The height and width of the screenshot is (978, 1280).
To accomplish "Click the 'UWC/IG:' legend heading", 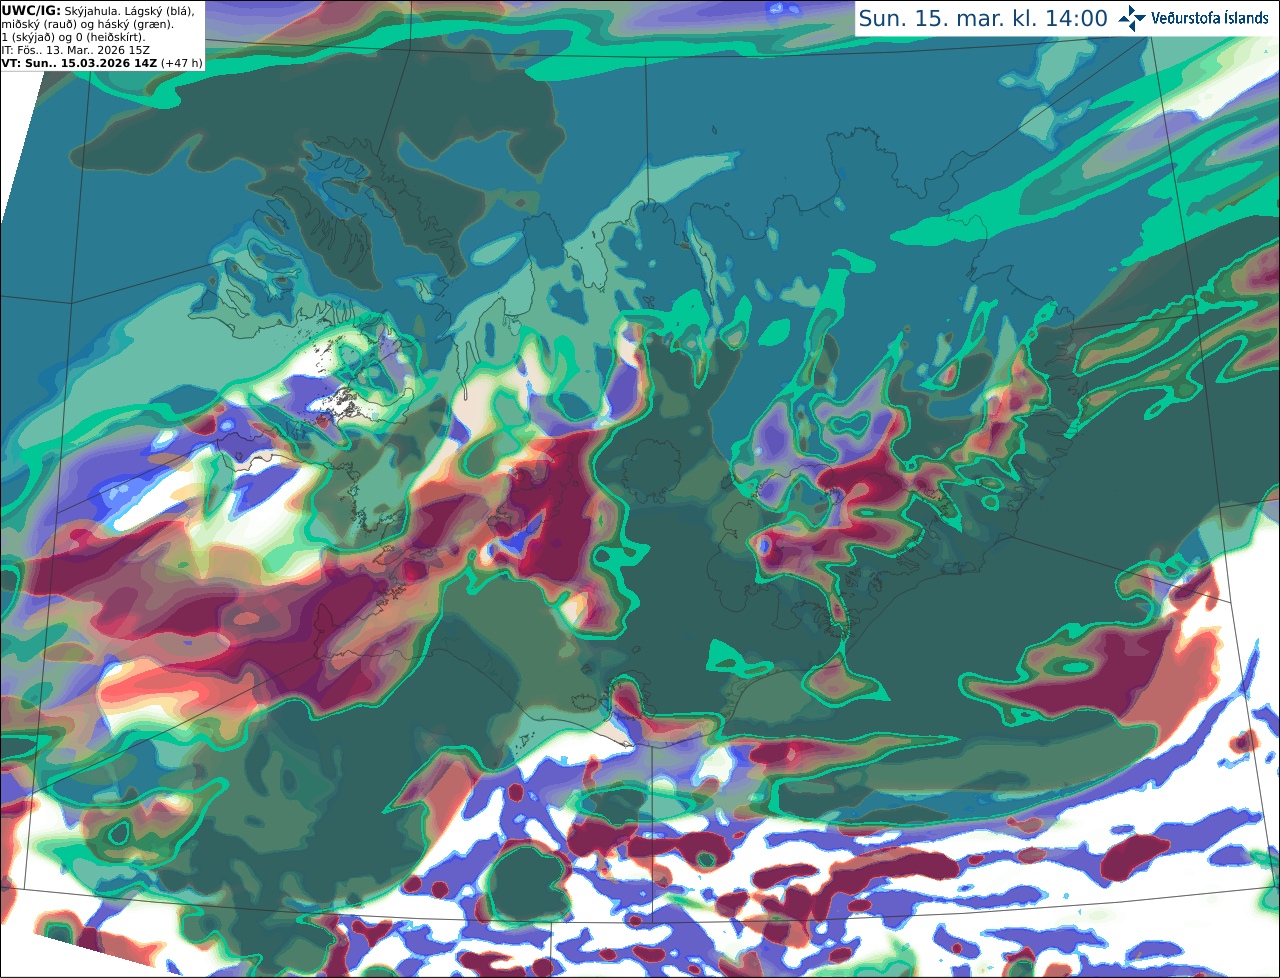I will coord(31,11).
